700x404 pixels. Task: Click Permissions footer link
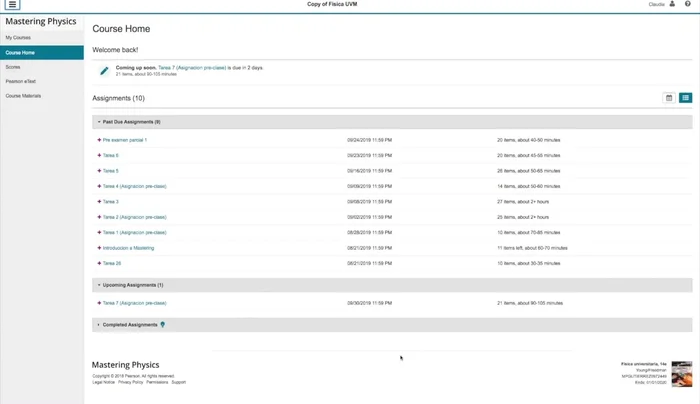tap(157, 382)
